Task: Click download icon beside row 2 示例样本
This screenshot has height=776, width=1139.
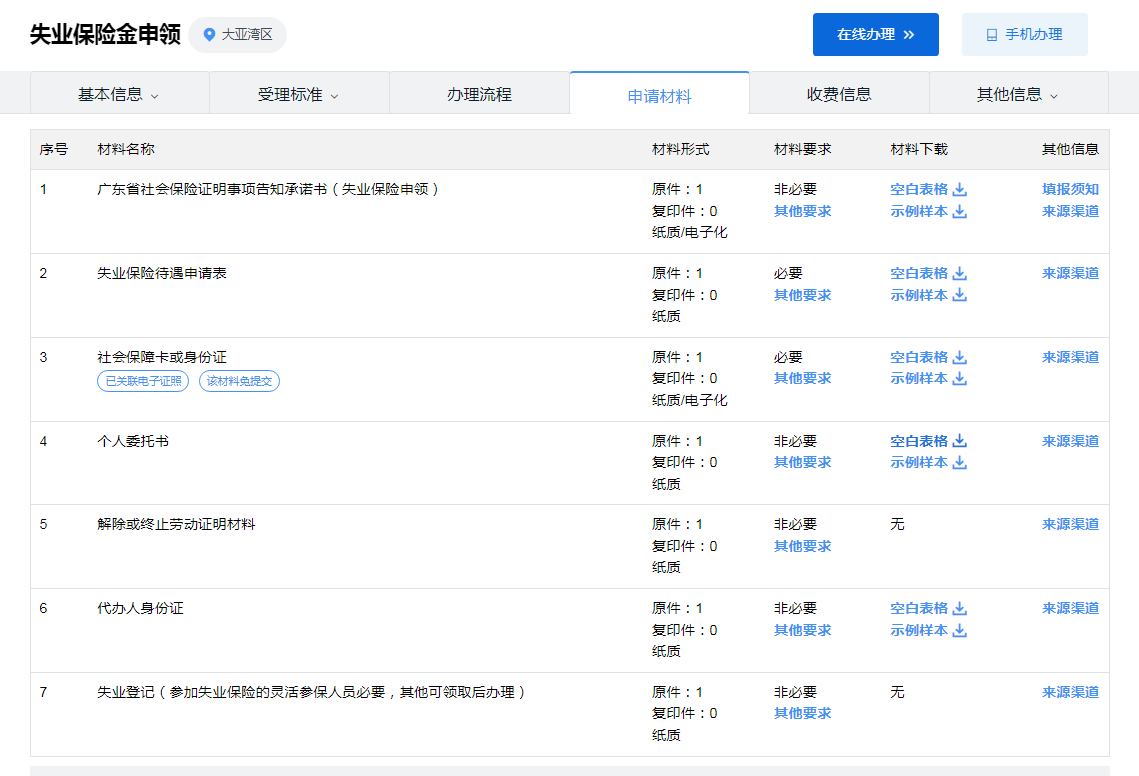Action: click(x=960, y=295)
